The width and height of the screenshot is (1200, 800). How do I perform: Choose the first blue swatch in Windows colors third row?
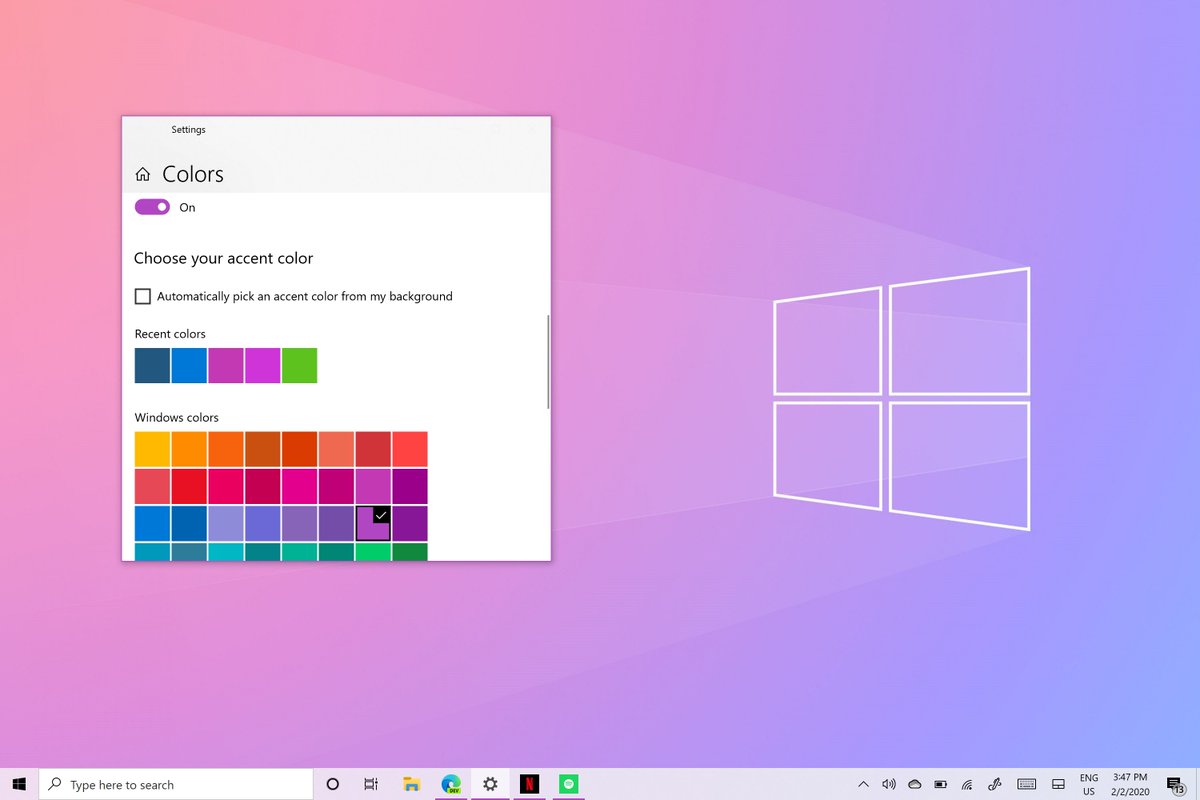coord(152,523)
